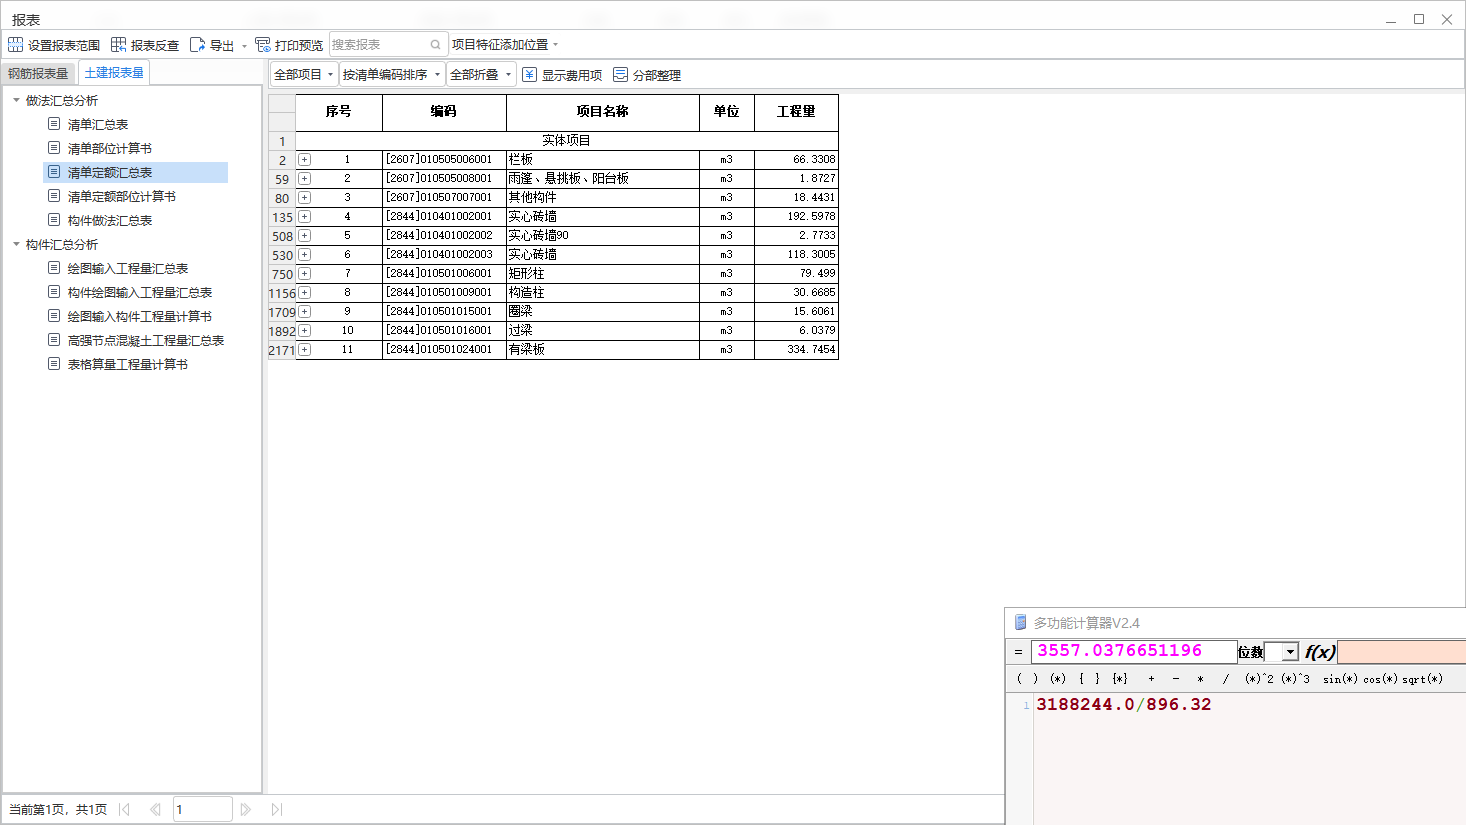The width and height of the screenshot is (1466, 825).
Task: Click the expression 3188244.0/896.32
Action: pyautogui.click(x=1124, y=705)
